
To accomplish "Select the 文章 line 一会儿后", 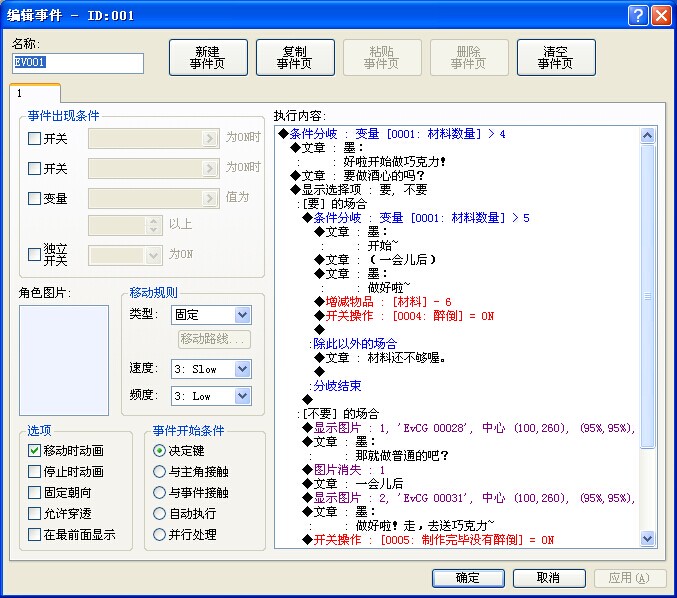I will point(353,484).
